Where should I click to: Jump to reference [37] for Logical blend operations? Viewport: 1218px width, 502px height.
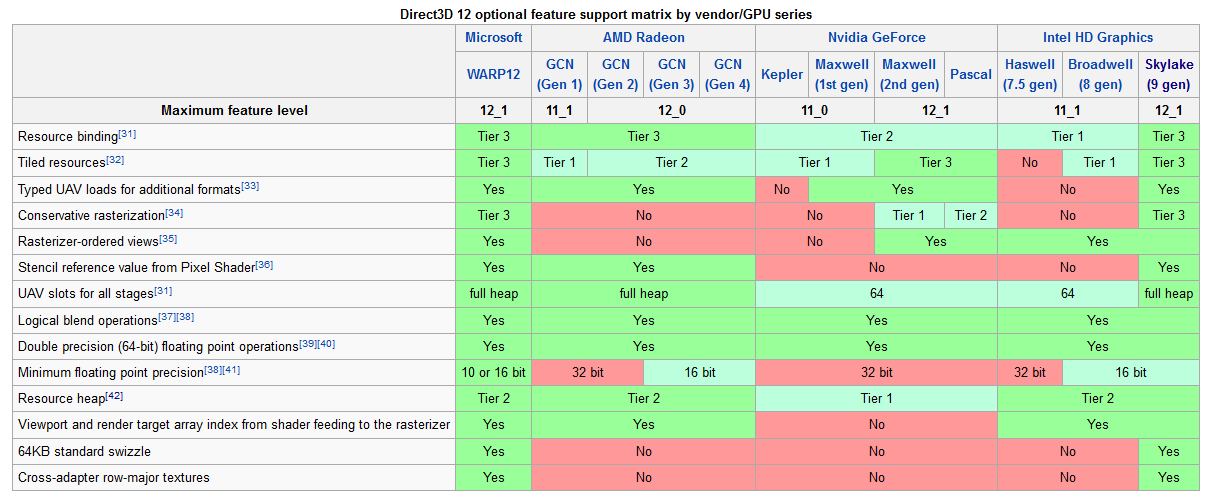click(x=167, y=317)
